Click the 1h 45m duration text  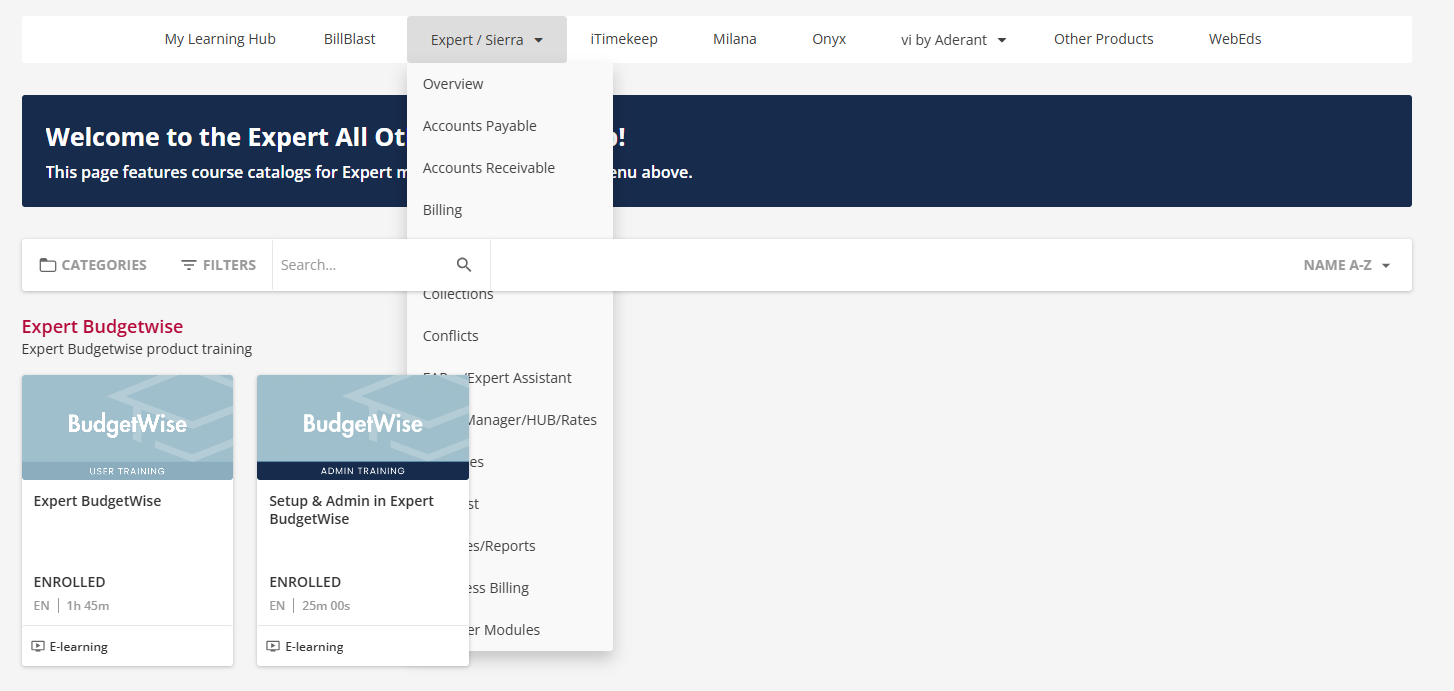(88, 605)
